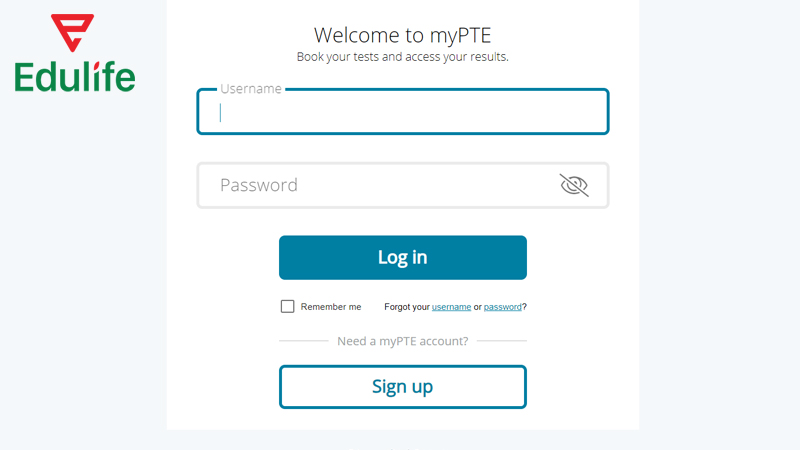
Task: Click the green Edulife wordmark
Action: [75, 76]
